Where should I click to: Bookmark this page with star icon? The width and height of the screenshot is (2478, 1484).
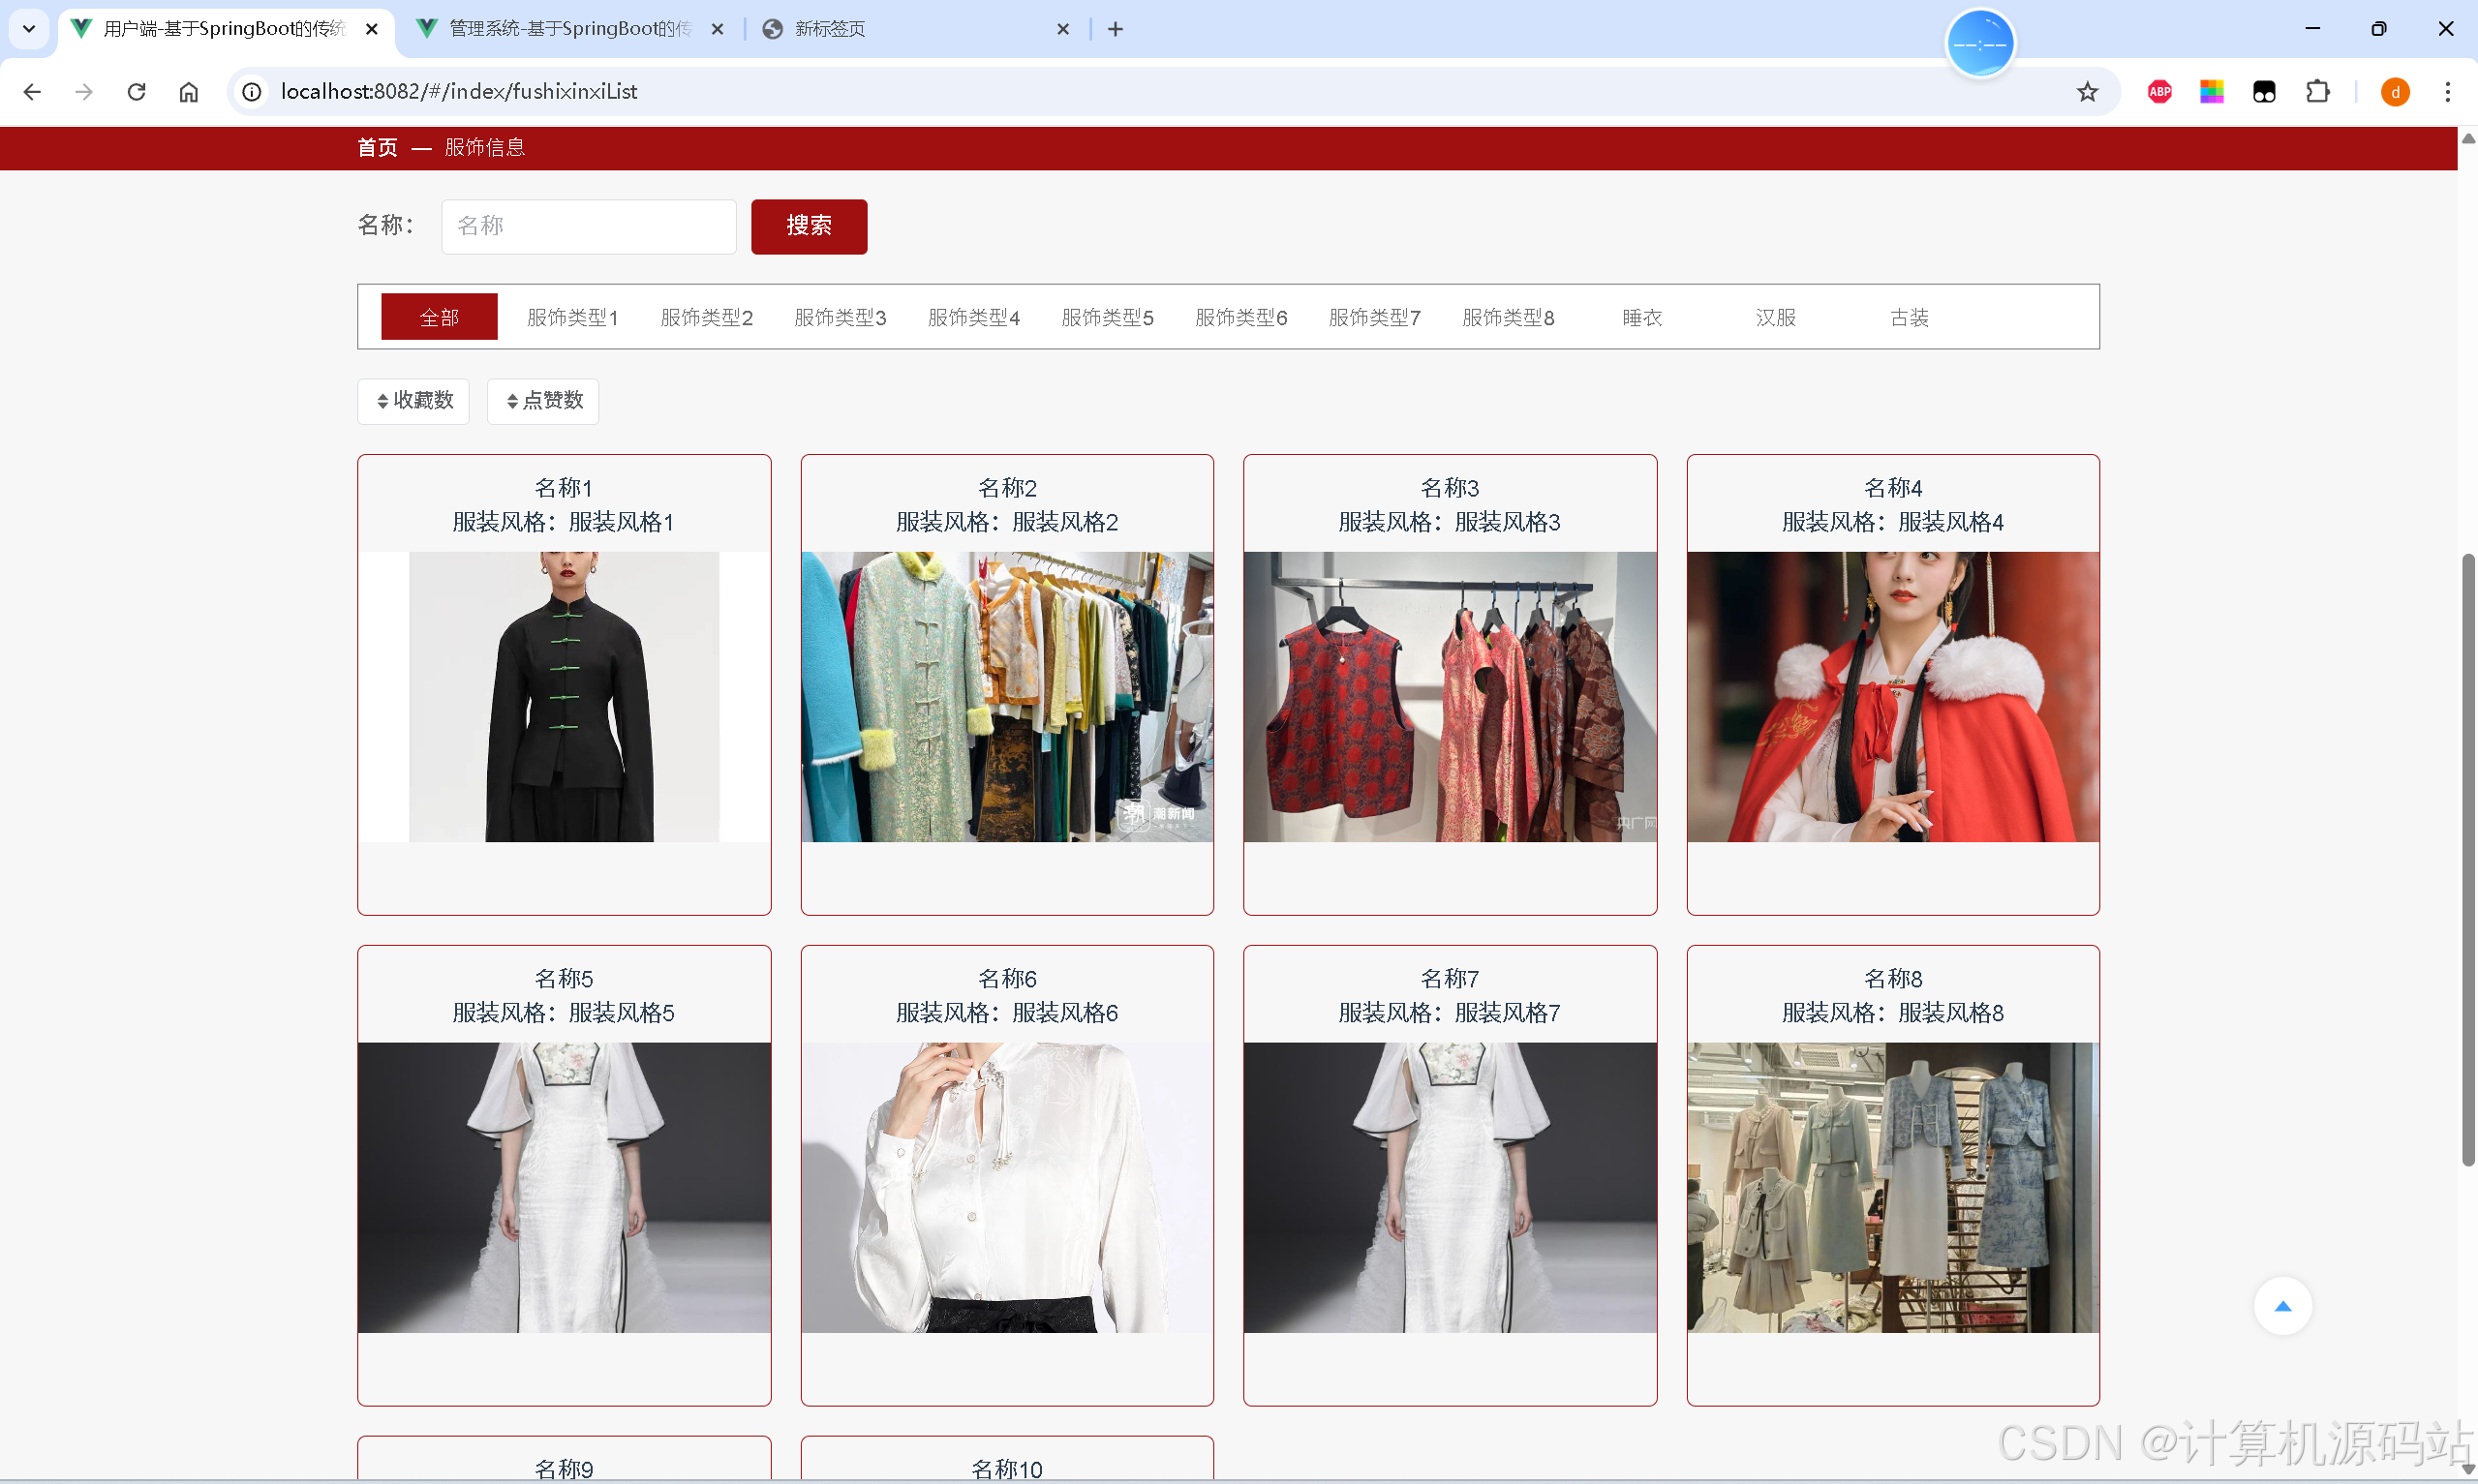(x=2086, y=92)
